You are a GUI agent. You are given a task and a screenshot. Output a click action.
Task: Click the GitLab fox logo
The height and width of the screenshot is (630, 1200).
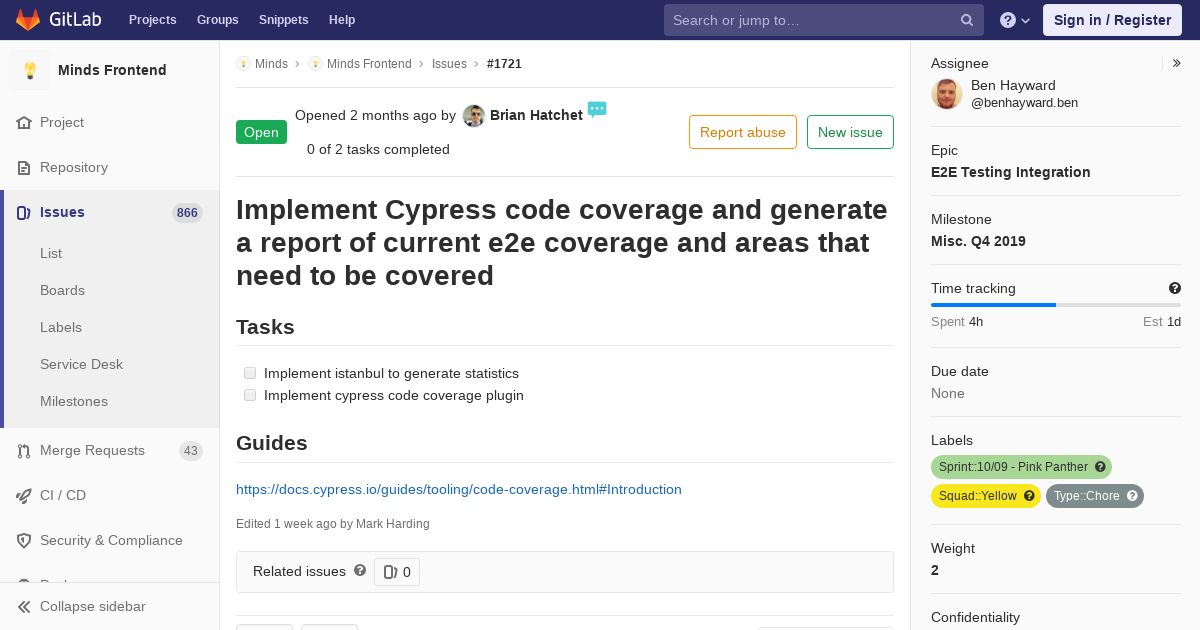point(28,19)
